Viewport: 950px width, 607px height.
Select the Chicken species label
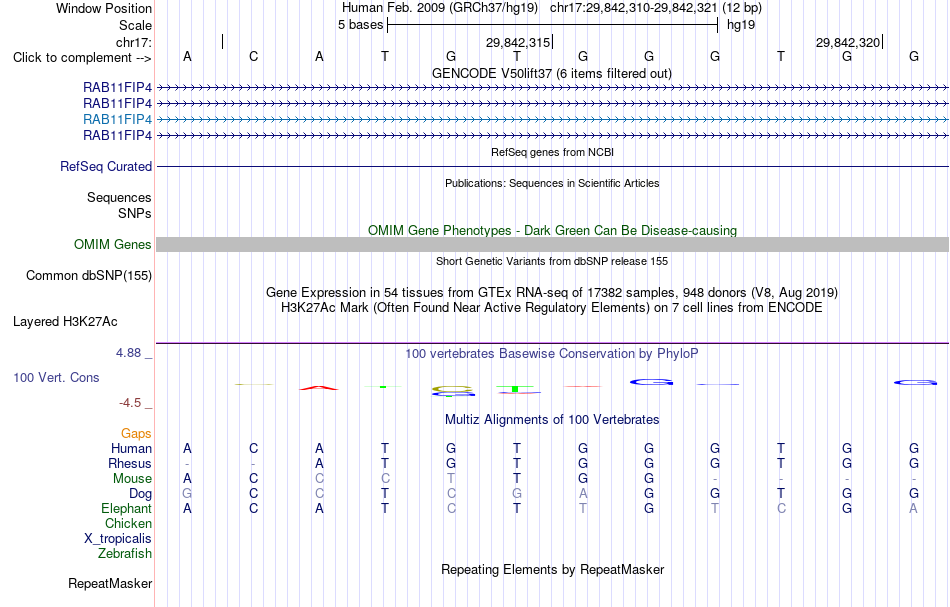click(x=128, y=523)
